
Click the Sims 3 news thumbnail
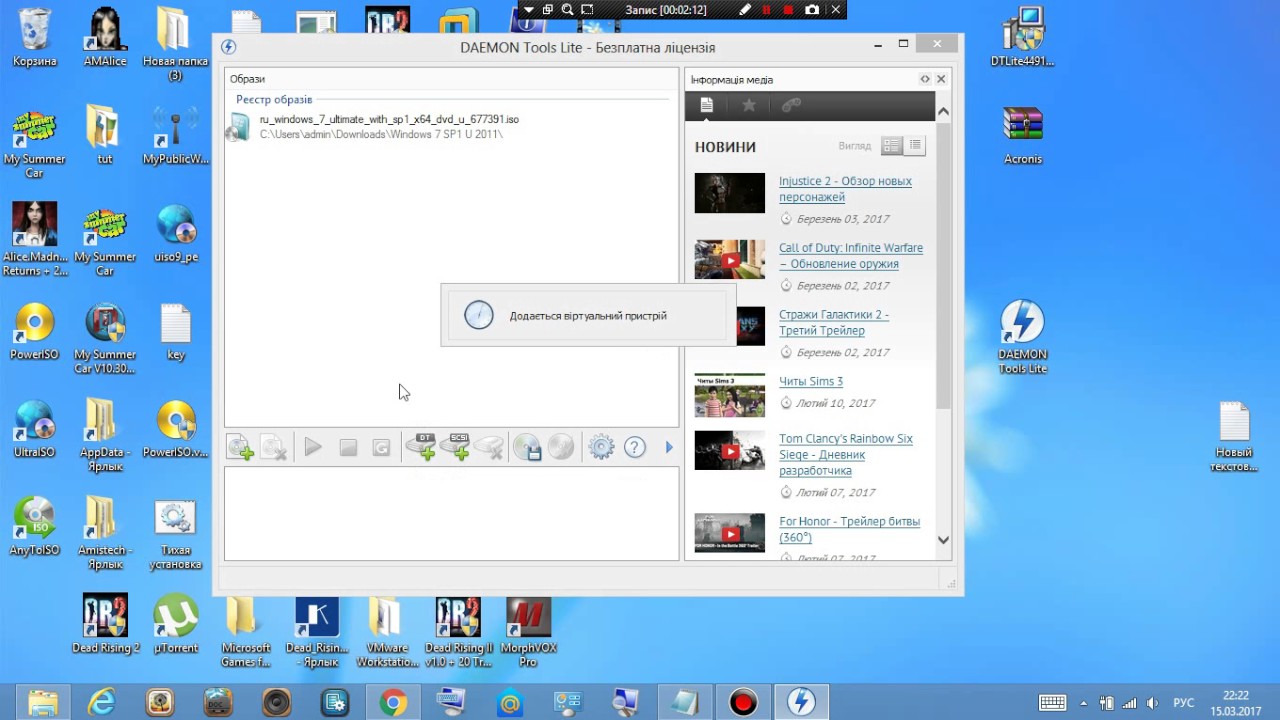730,395
